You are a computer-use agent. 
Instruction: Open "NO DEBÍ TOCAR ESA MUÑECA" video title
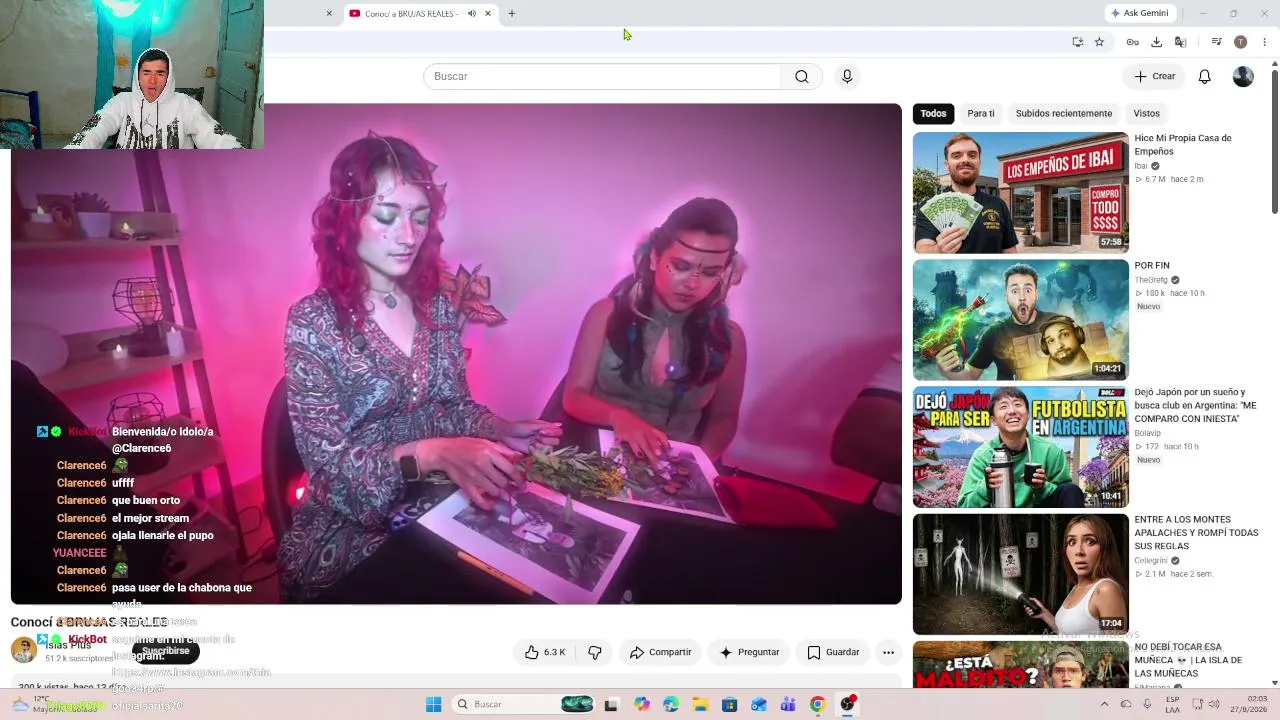pos(1188,660)
